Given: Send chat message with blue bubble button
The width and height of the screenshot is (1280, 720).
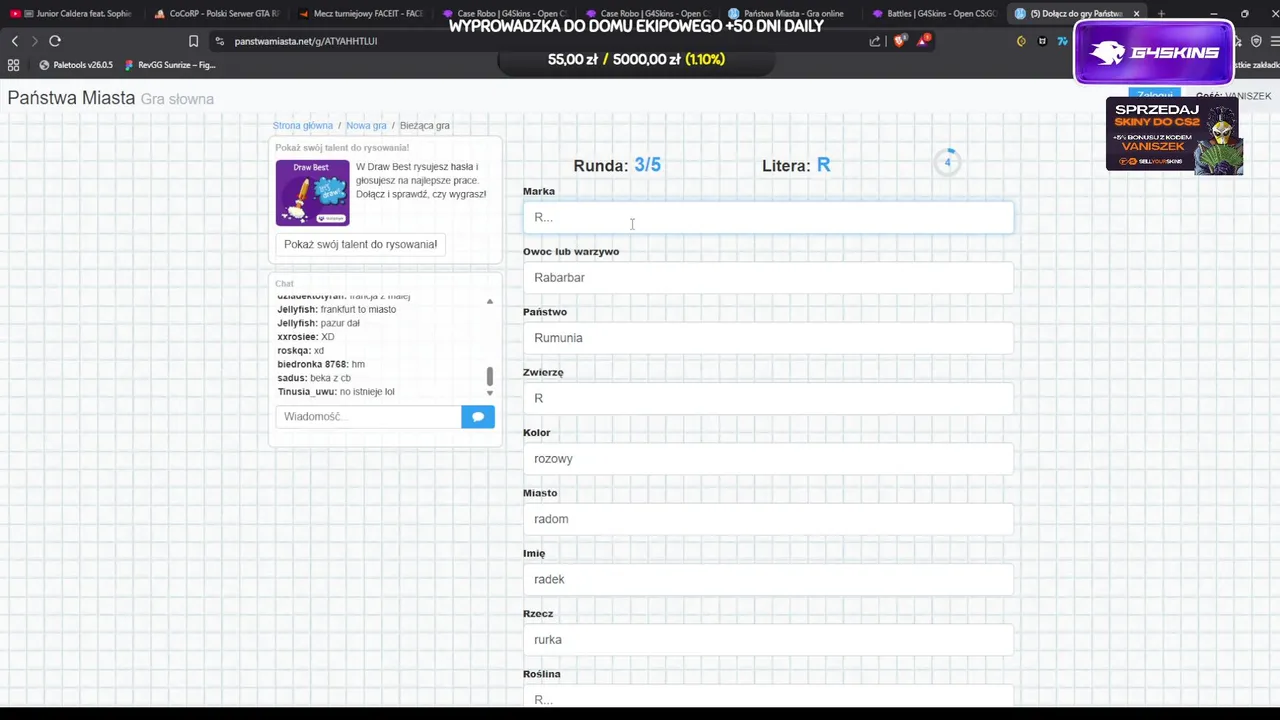Looking at the screenshot, I should click(478, 416).
